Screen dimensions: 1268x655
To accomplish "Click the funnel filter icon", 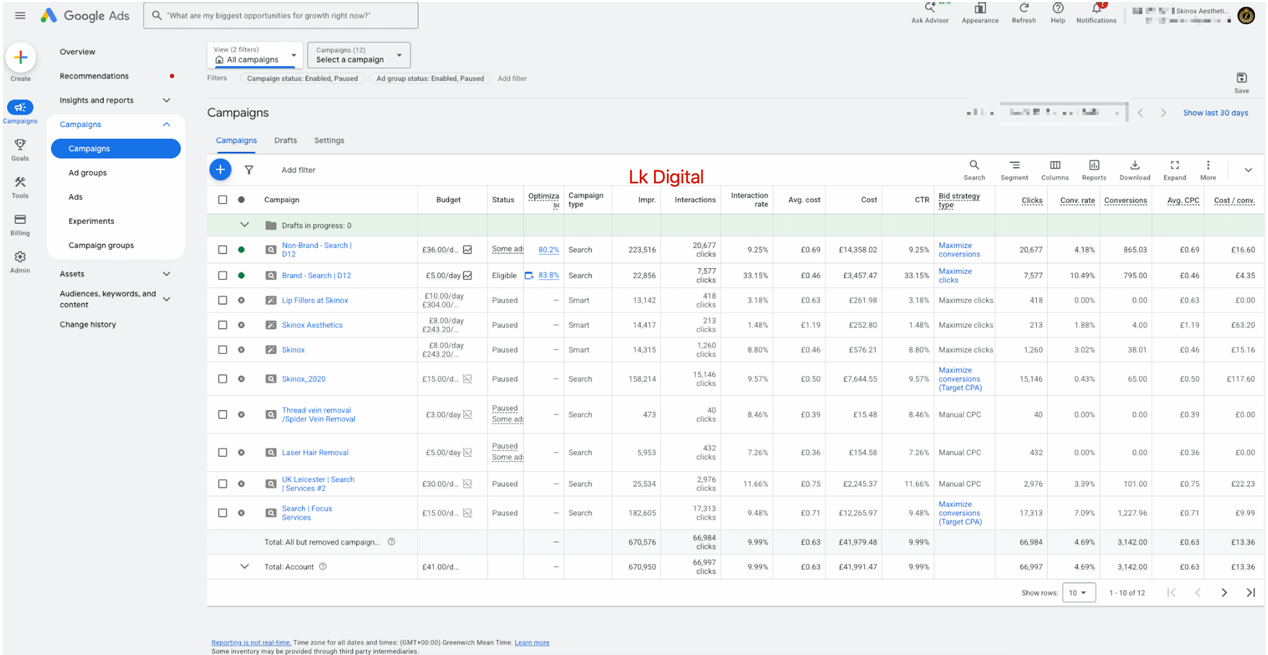I will [249, 170].
